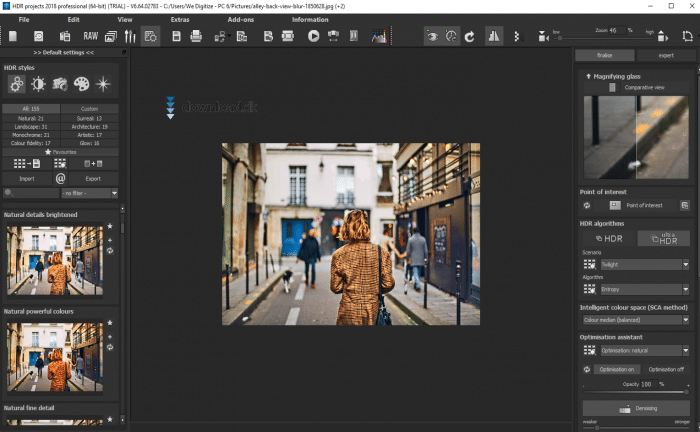Viewport: 700px width, 432px height.
Task: Select the ultra HDR algorithm button
Action: point(664,238)
